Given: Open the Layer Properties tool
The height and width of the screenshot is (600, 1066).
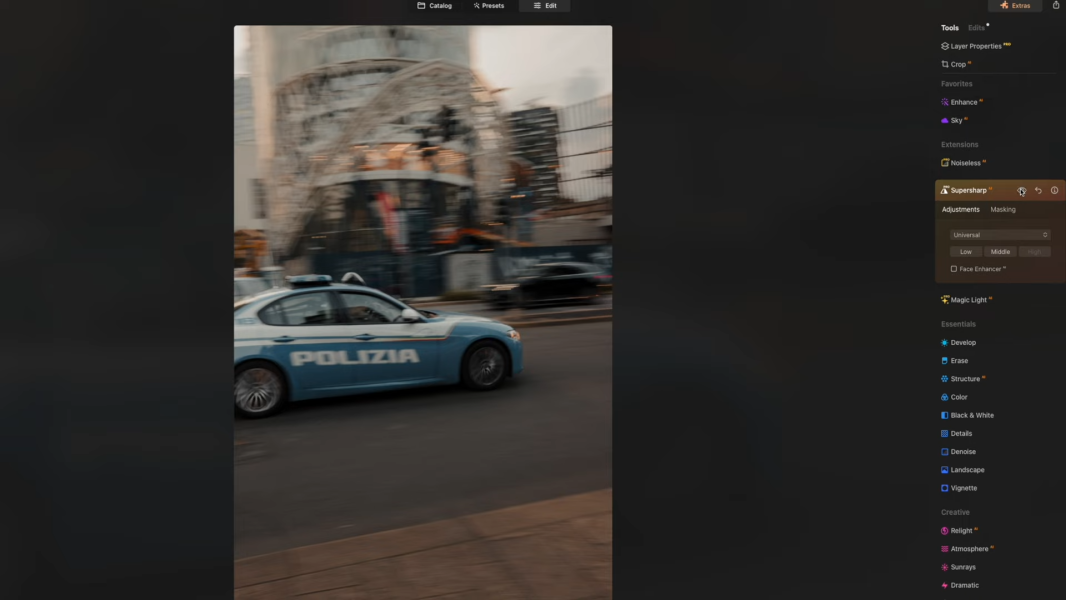Looking at the screenshot, I should click(976, 46).
